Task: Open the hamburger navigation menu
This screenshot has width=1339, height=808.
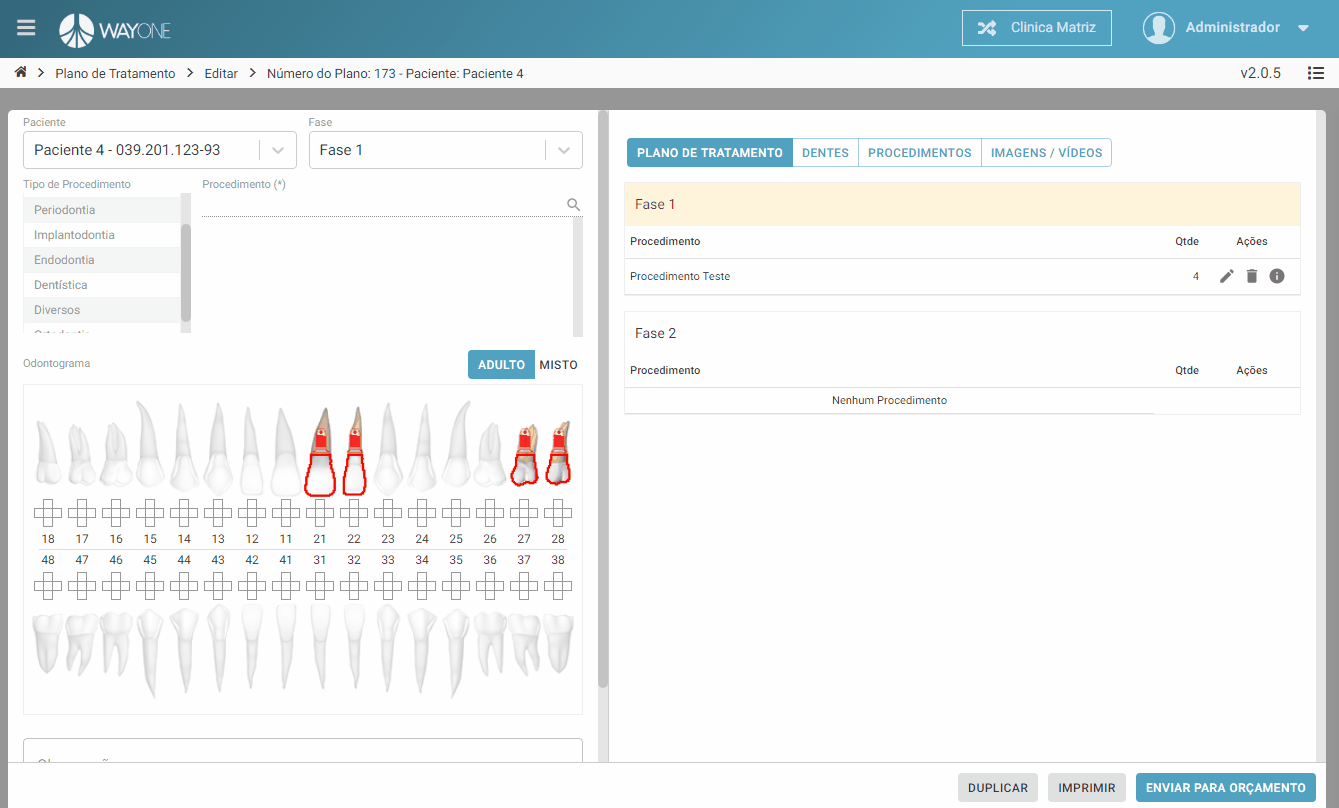Action: pos(26,28)
